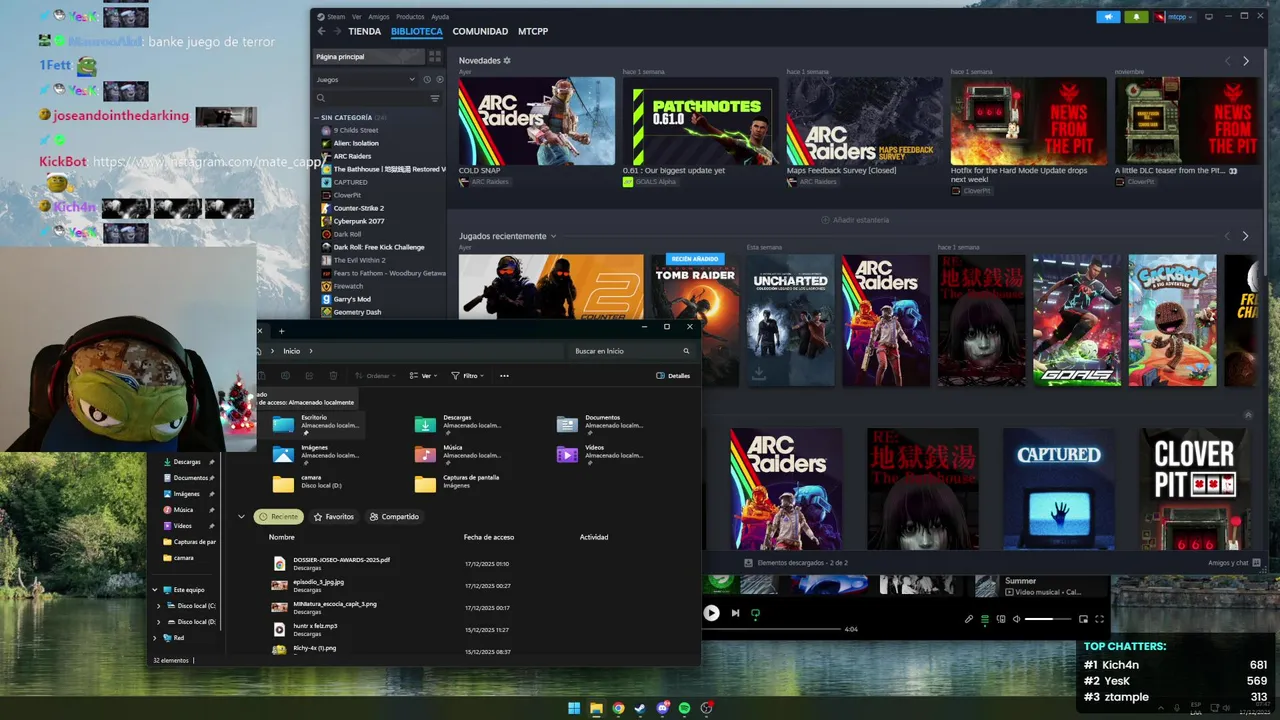Image resolution: width=1280 pixels, height=720 pixels.
Task: Select the Compartido filter chip
Action: pyautogui.click(x=394, y=517)
